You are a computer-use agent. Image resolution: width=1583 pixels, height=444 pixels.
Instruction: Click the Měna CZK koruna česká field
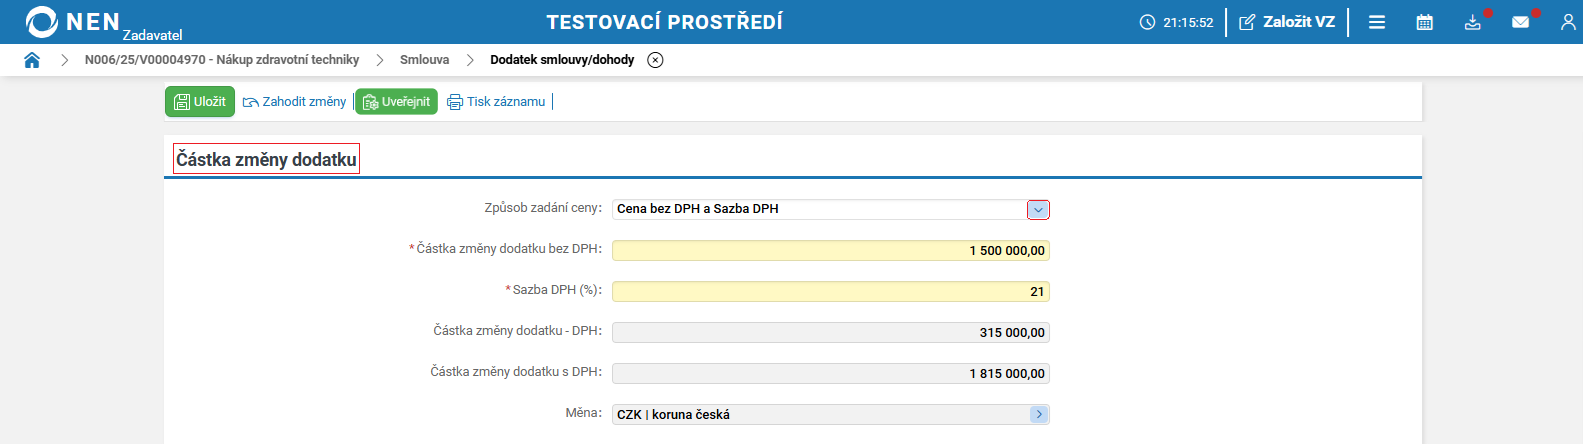(831, 414)
